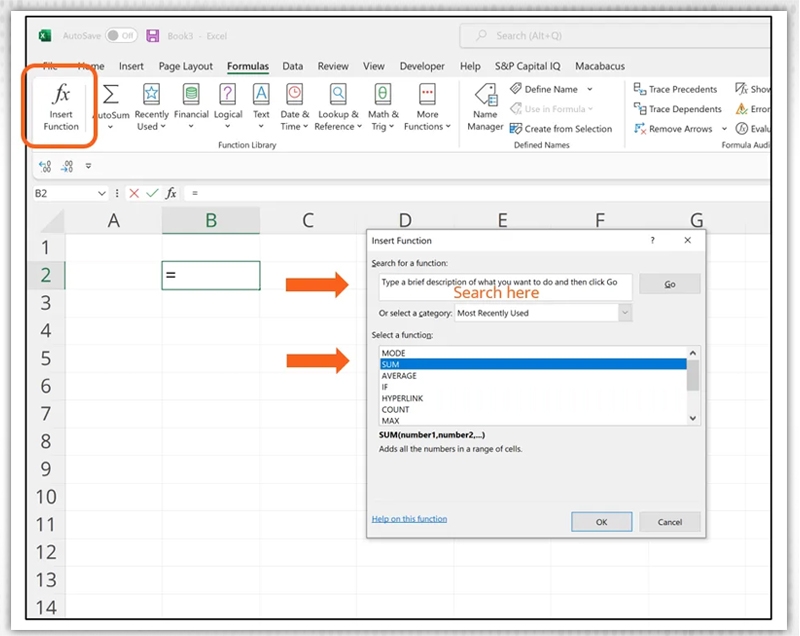Click the Trace Precedents tool

tap(676, 89)
